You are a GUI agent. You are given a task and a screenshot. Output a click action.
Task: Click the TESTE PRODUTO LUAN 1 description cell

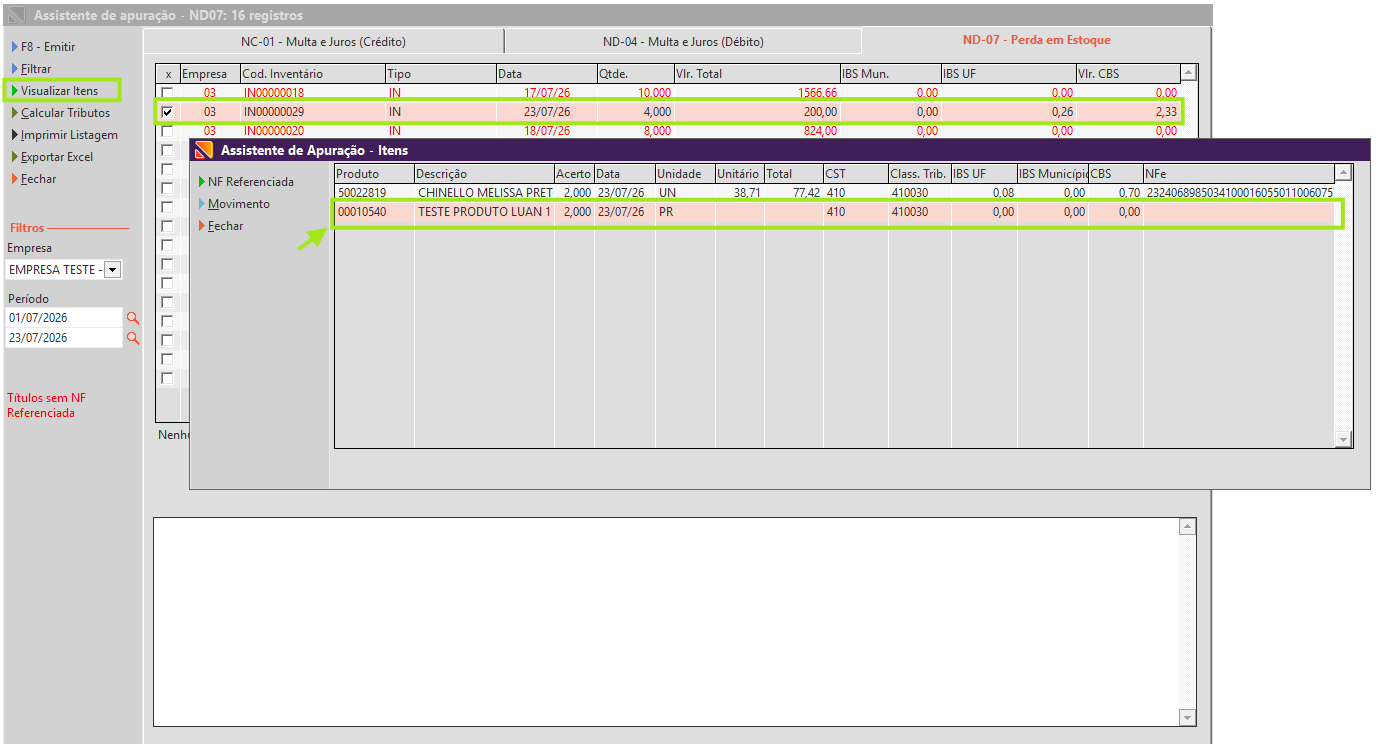click(x=484, y=212)
